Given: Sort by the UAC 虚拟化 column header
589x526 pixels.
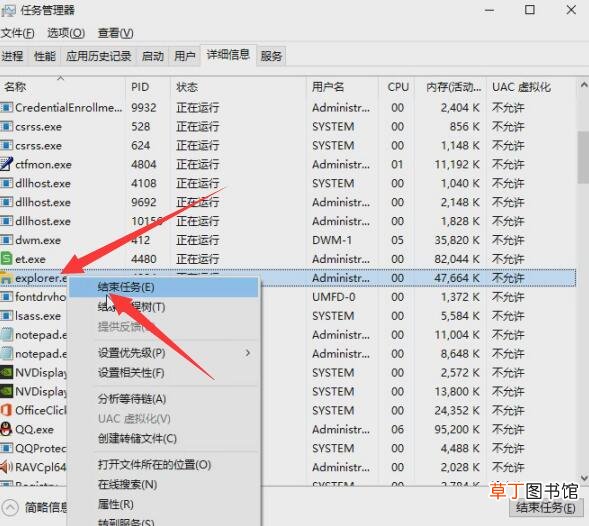Looking at the screenshot, I should pos(531,87).
